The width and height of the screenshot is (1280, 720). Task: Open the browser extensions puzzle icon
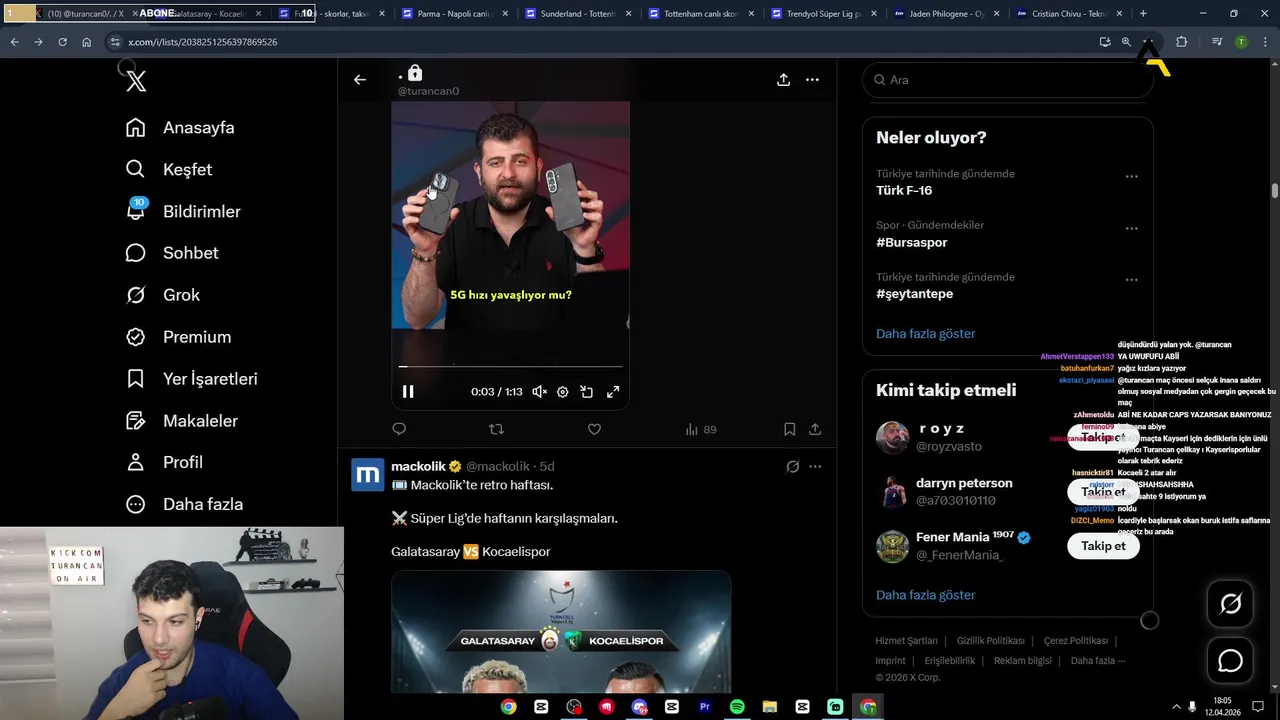pyautogui.click(x=1181, y=42)
